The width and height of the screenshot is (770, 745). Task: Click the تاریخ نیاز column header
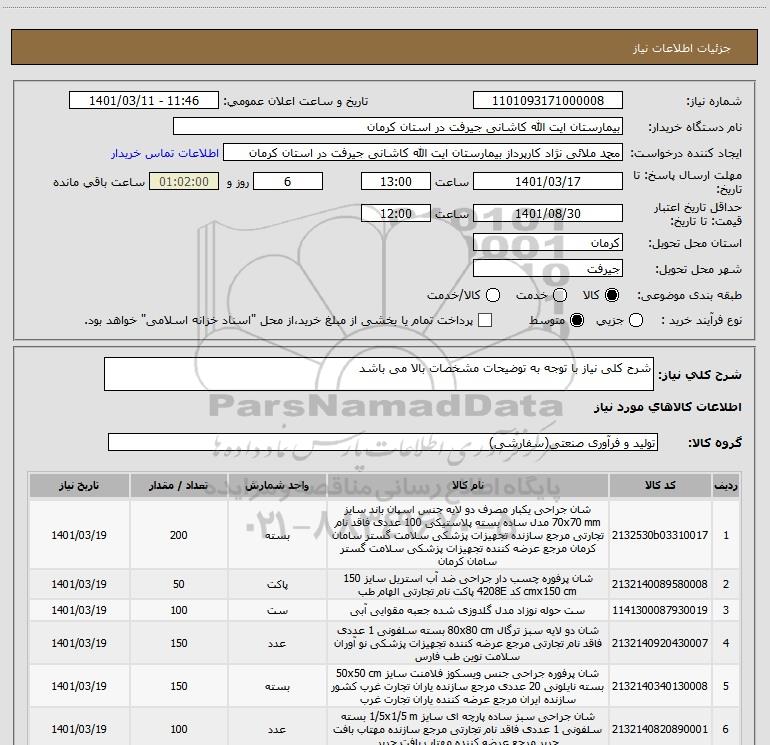[x=79, y=485]
